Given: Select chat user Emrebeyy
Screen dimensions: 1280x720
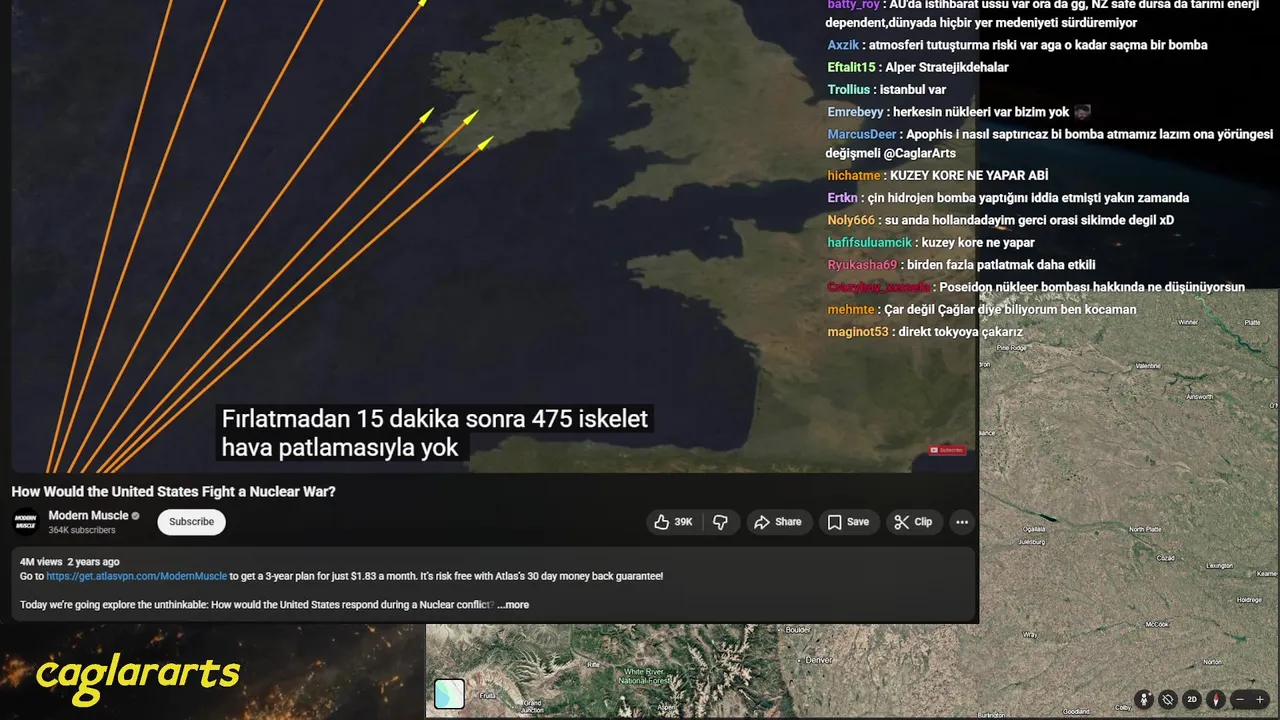Looking at the screenshot, I should (x=855, y=112).
